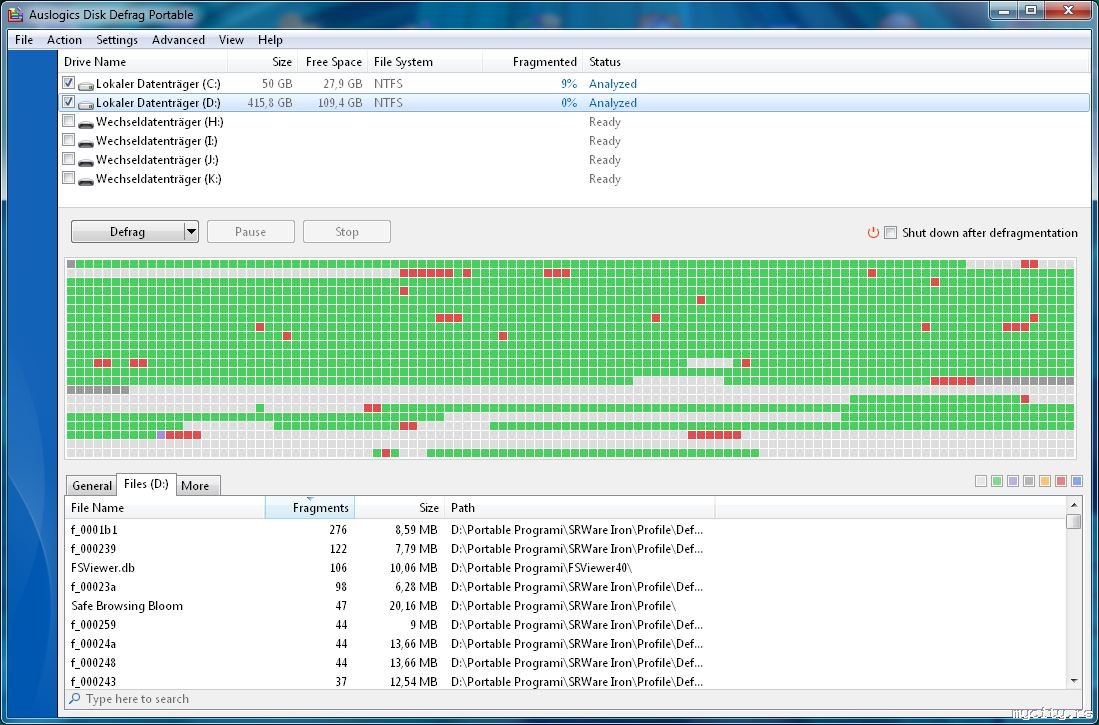Select the f_0001b1 file row
Viewport: 1099px width, 725px height.
coord(565,529)
